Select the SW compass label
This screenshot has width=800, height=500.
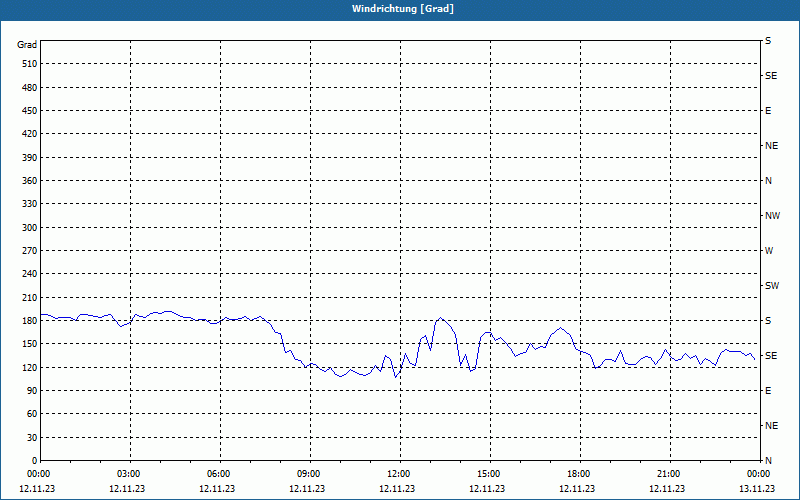tap(772, 286)
